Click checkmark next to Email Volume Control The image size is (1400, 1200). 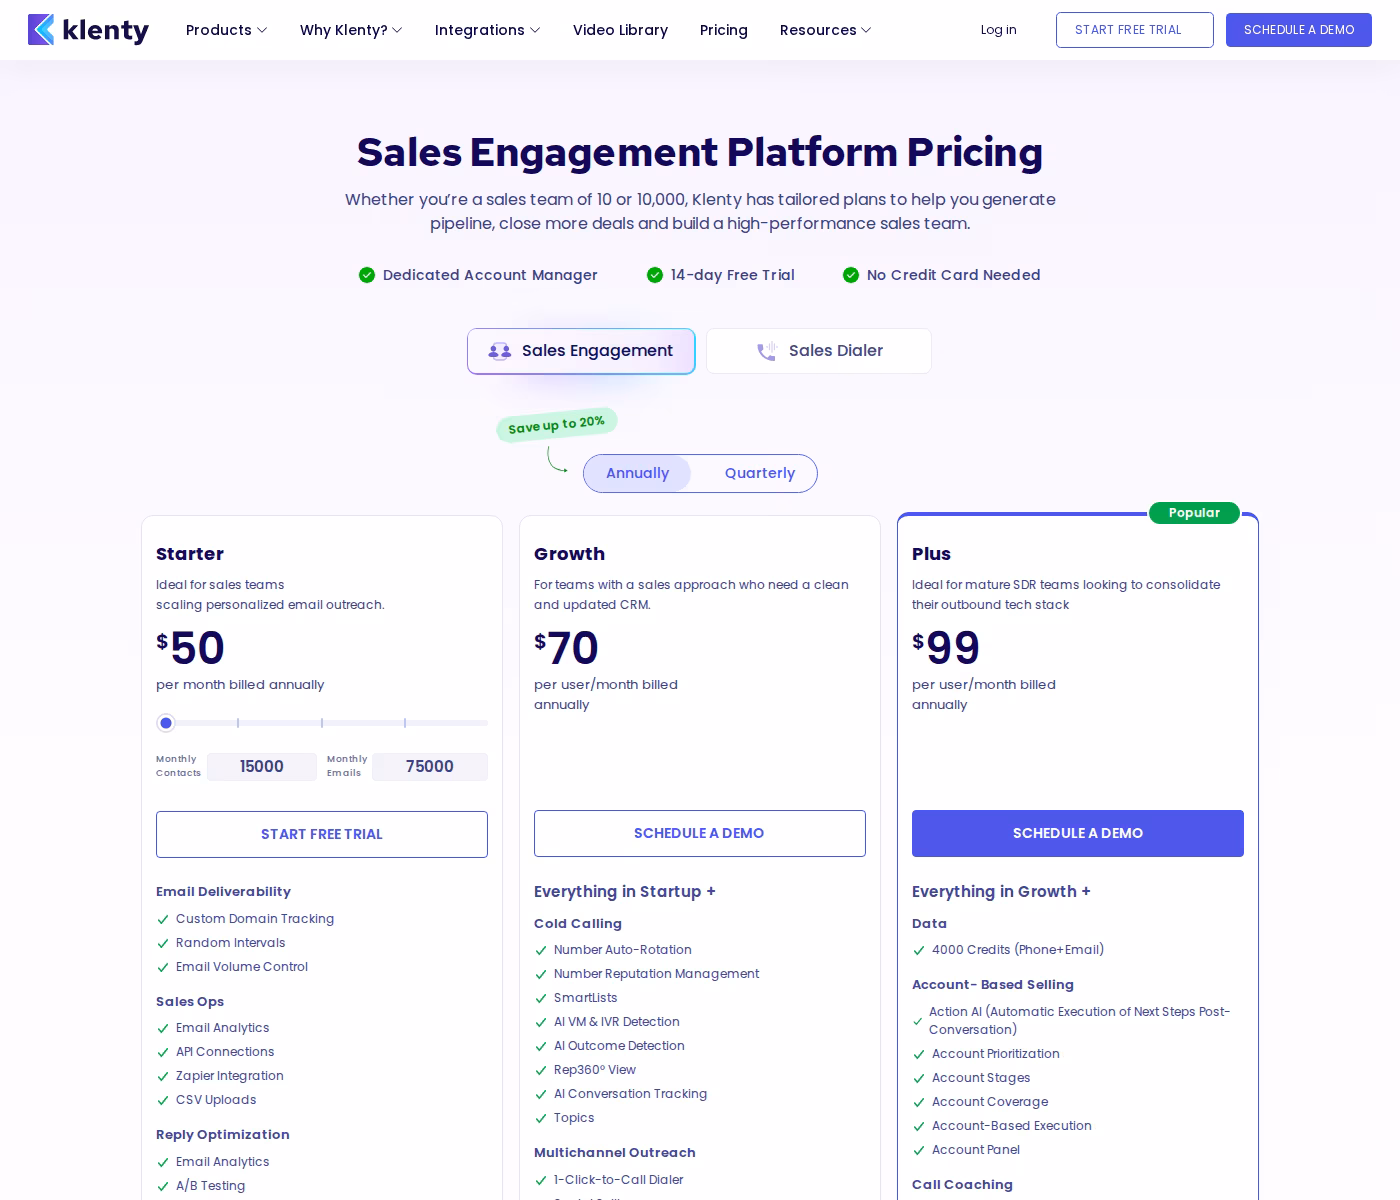pos(163,967)
